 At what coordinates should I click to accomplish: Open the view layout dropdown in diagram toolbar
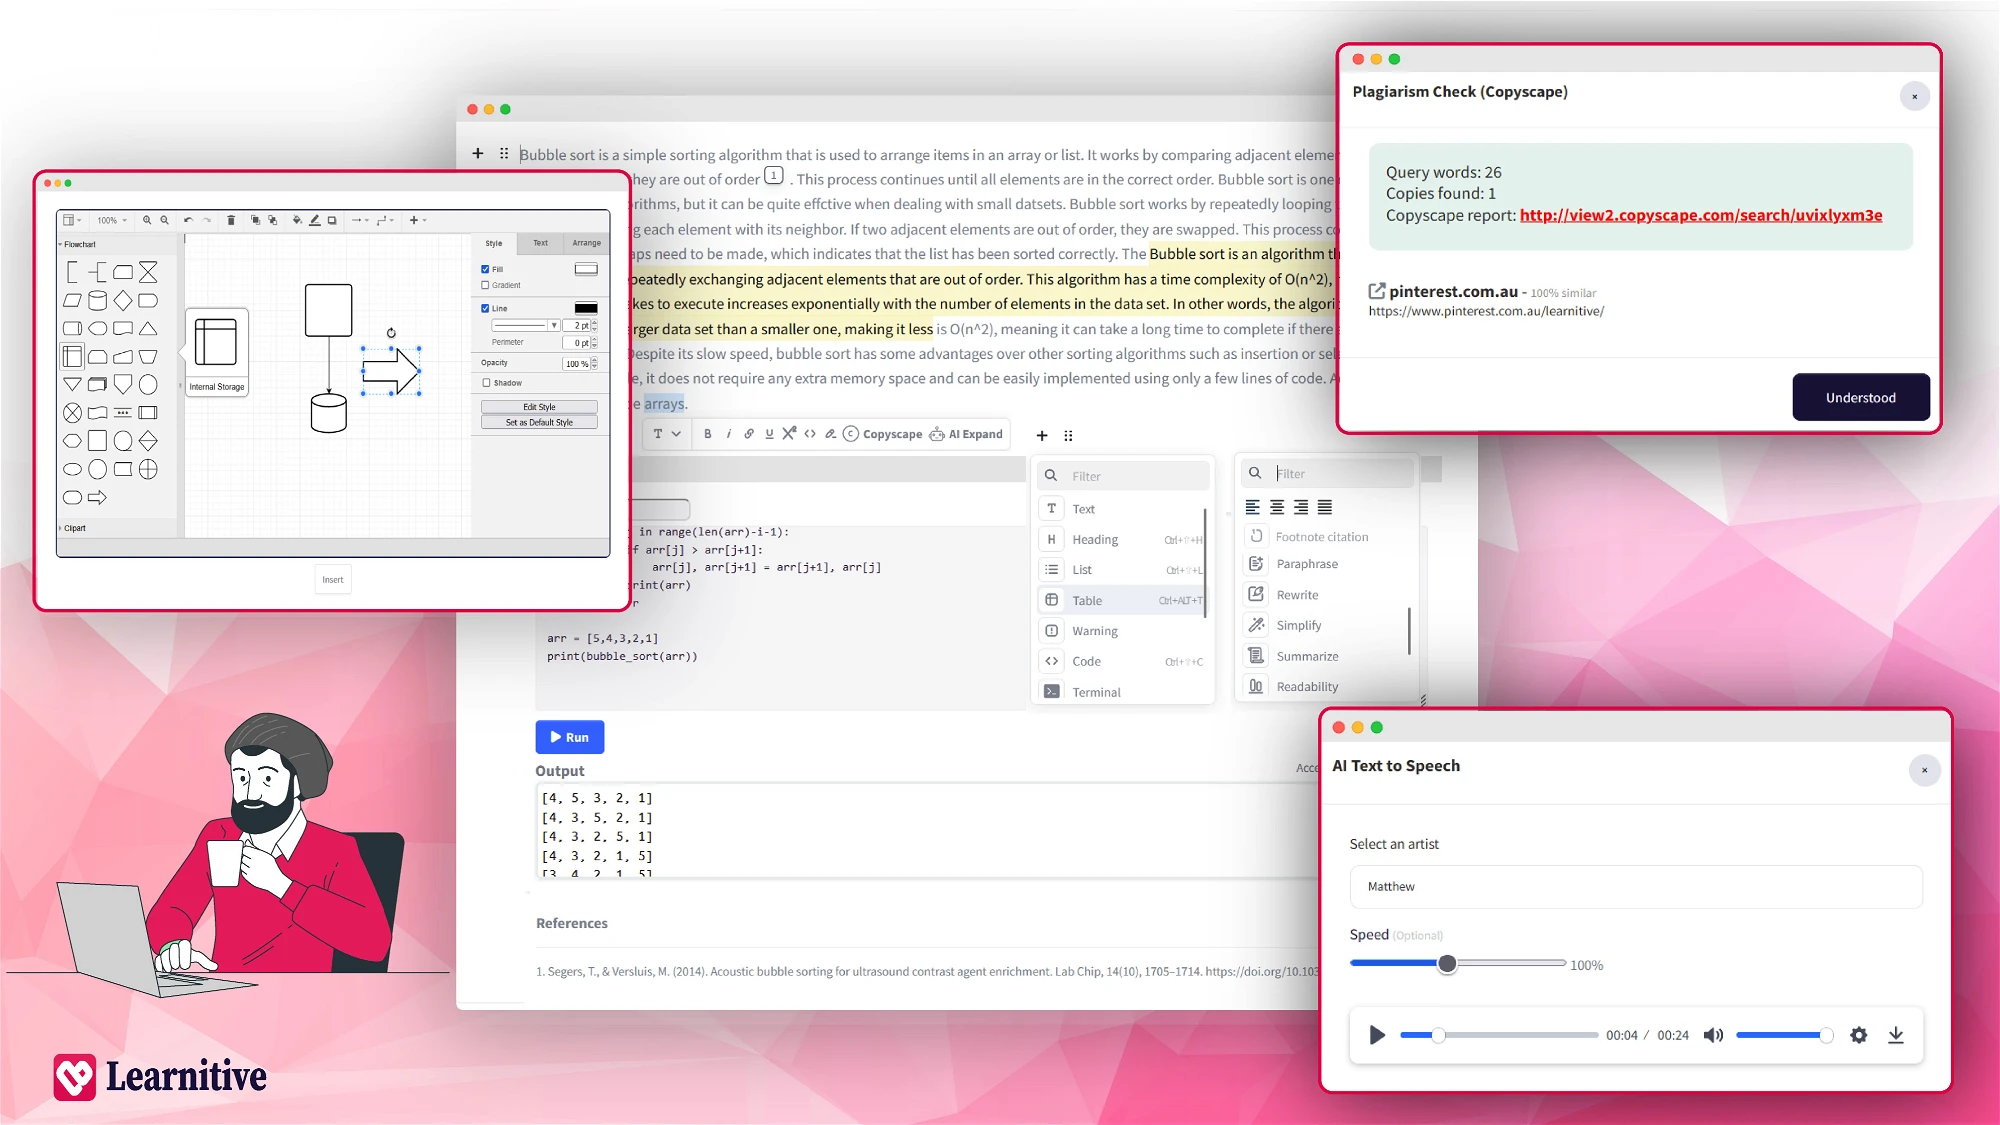point(72,220)
